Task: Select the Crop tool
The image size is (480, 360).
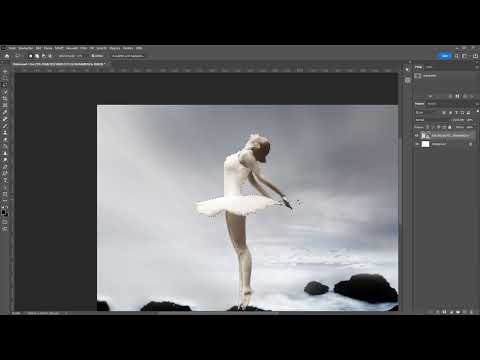Action: [x=5, y=99]
